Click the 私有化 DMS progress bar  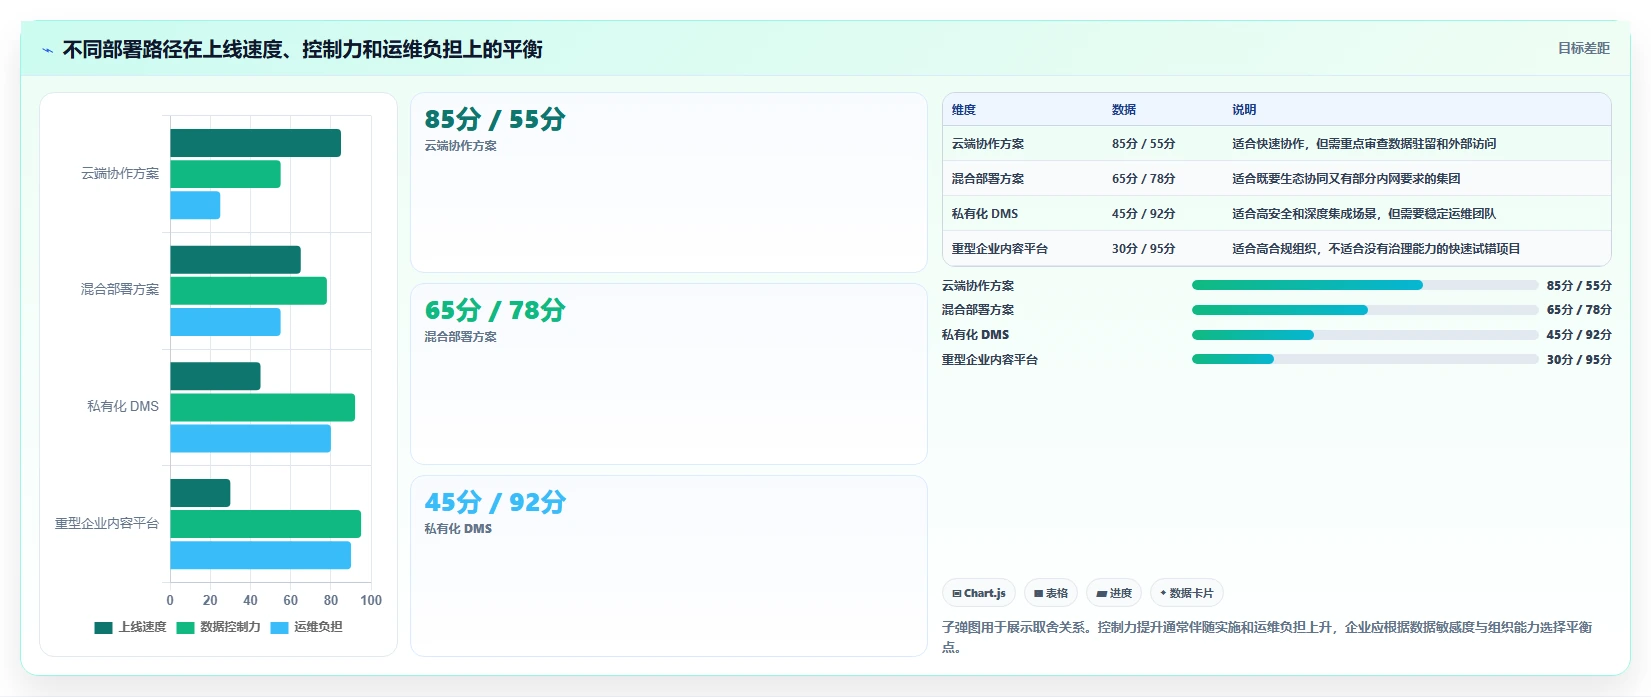click(1365, 335)
